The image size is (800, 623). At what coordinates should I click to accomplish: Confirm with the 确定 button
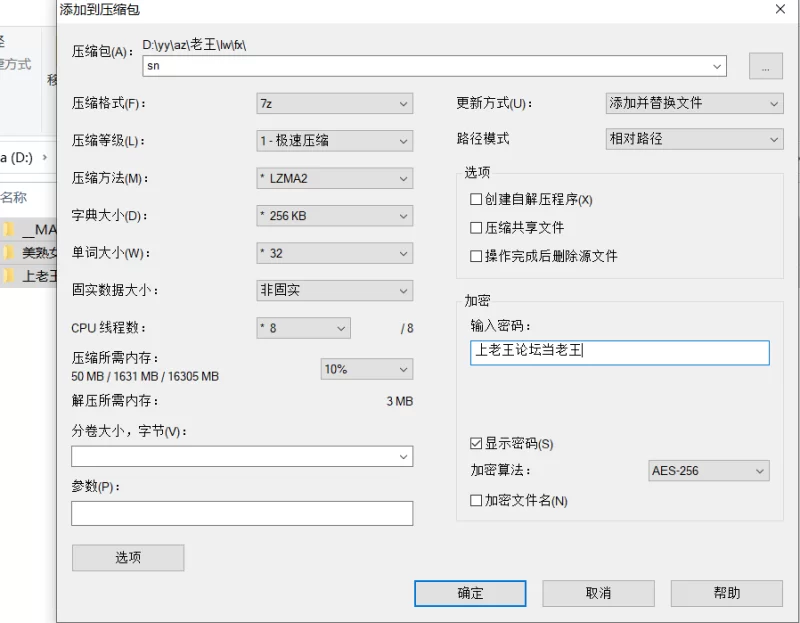point(470,593)
